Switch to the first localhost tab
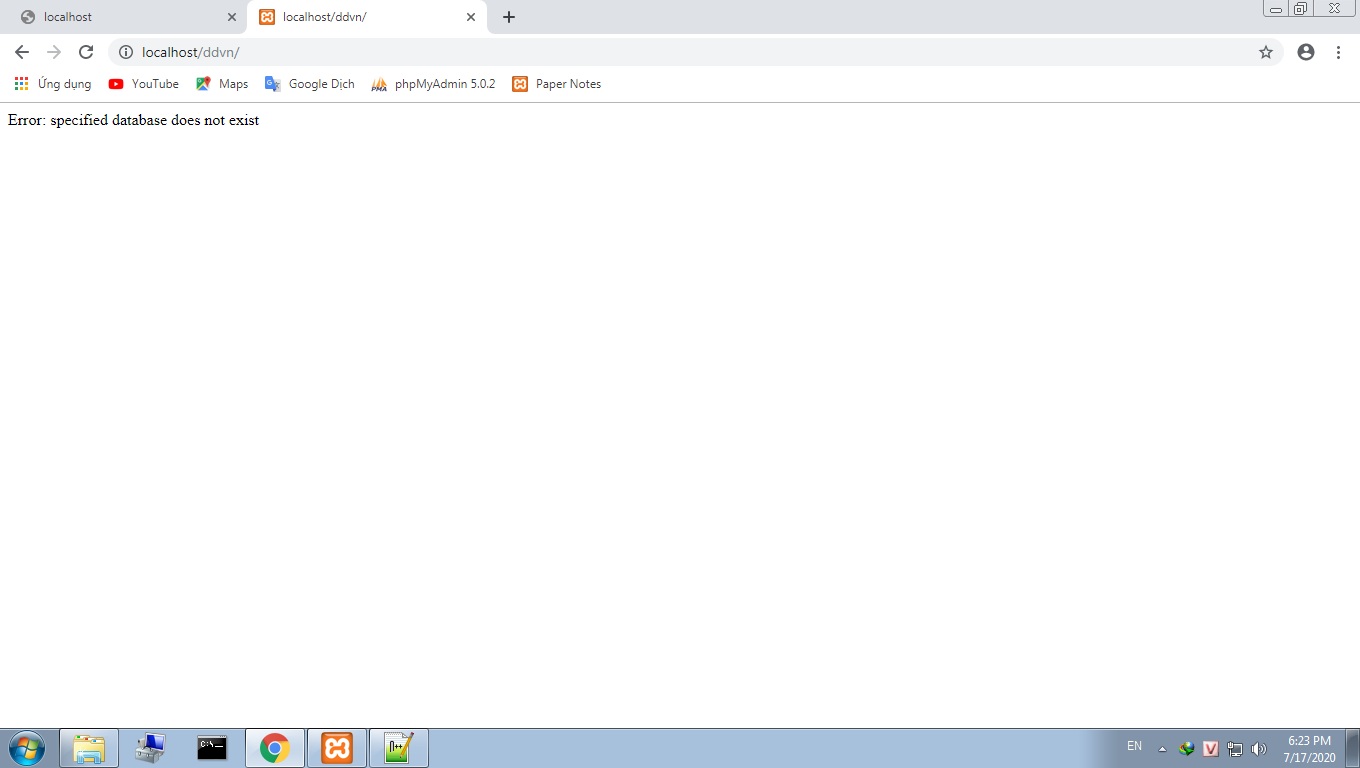 [120, 17]
